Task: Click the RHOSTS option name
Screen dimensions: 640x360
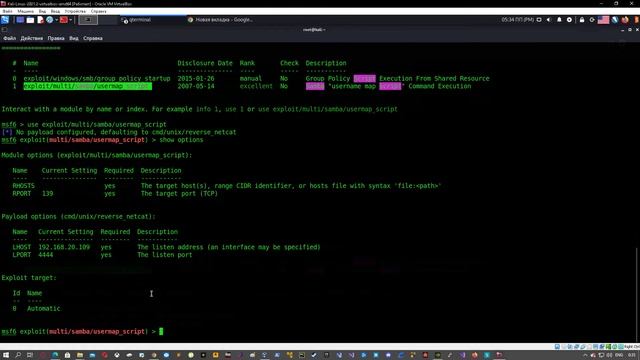Action: point(24,186)
